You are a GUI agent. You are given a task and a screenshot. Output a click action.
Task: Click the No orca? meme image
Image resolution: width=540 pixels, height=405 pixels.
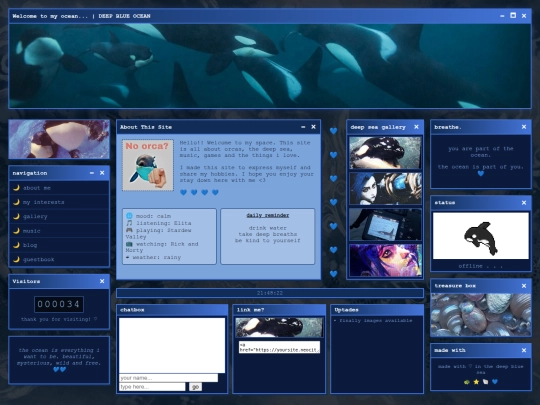coord(148,165)
